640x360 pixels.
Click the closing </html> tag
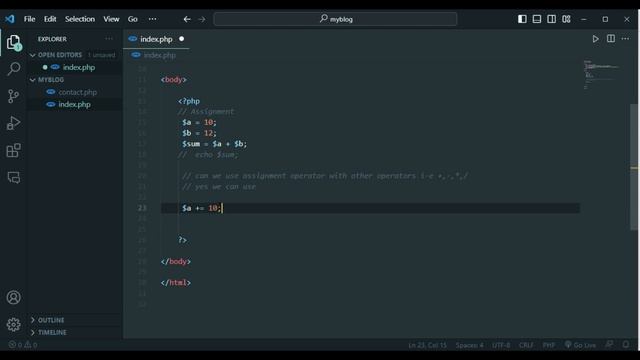pyautogui.click(x=176, y=282)
